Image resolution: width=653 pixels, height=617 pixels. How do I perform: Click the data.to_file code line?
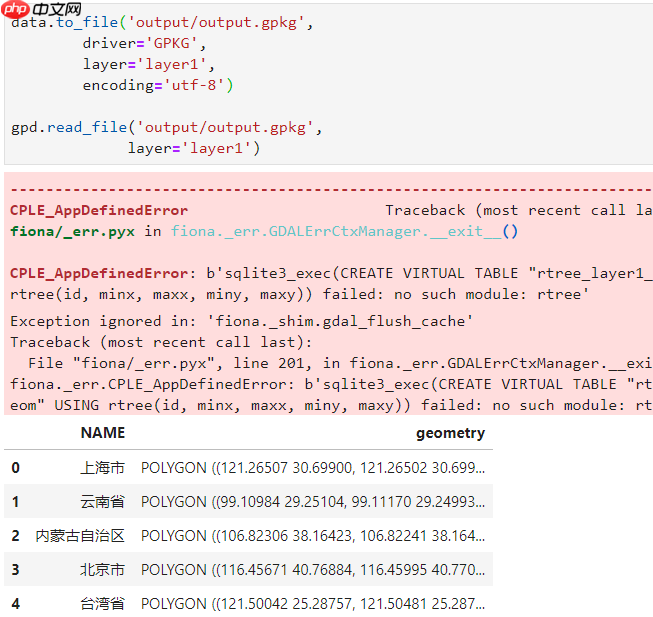[x=162, y=22]
